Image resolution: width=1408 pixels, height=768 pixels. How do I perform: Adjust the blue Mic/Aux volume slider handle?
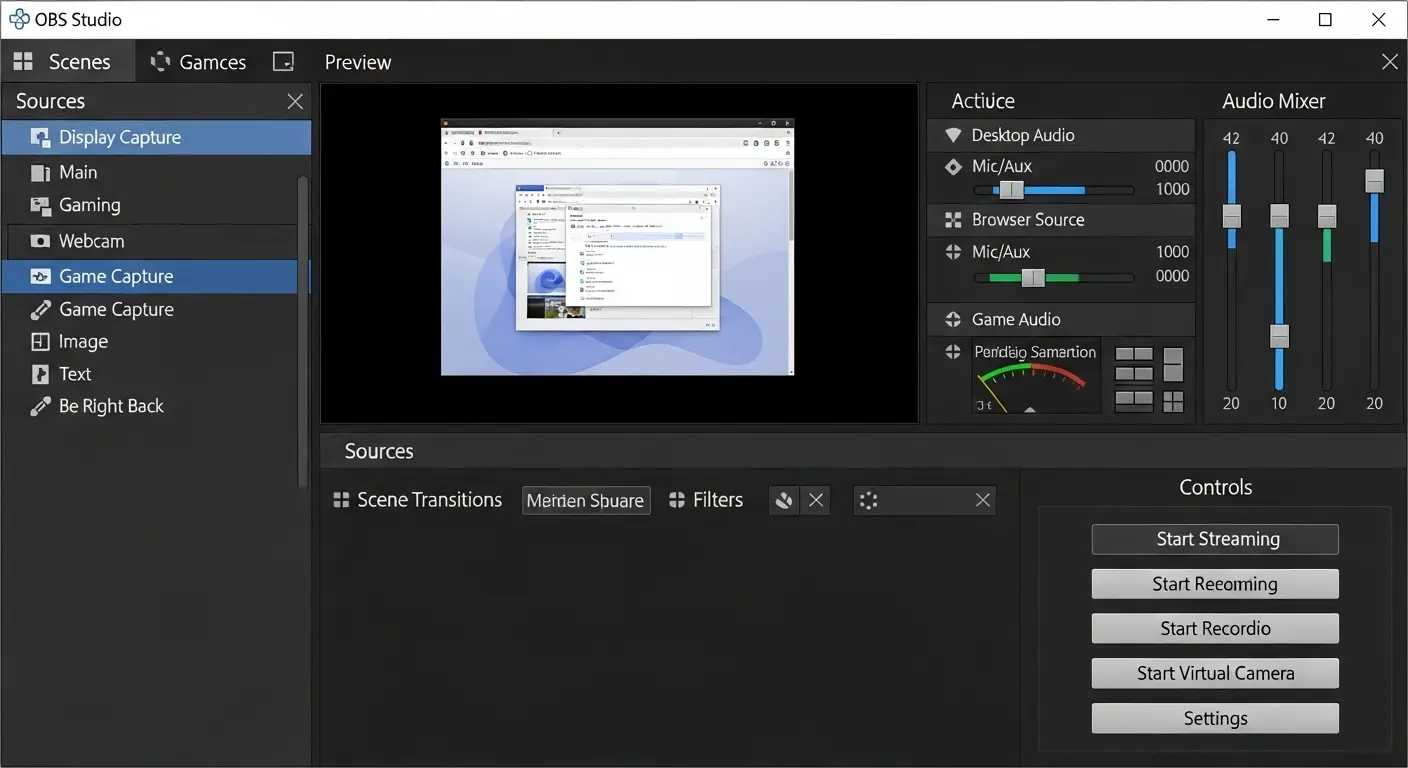coord(1012,190)
